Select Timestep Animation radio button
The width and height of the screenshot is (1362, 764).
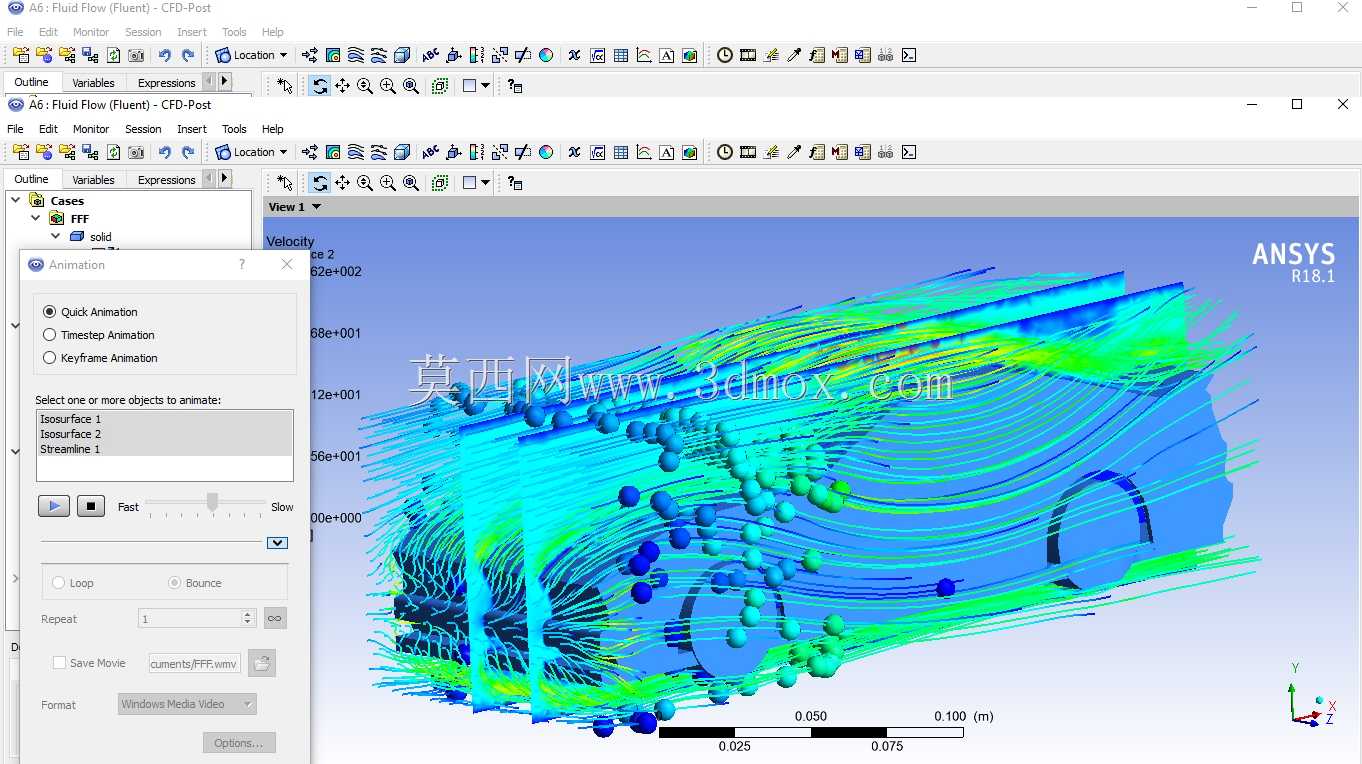tap(49, 335)
